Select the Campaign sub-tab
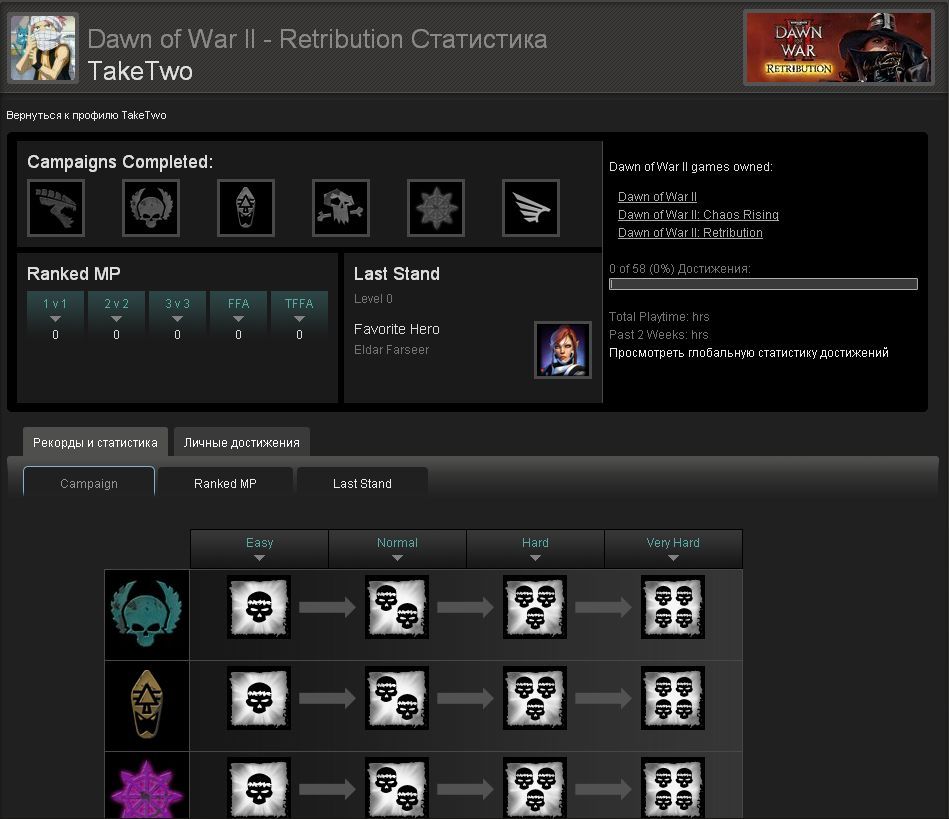The width and height of the screenshot is (949, 819). tap(89, 483)
